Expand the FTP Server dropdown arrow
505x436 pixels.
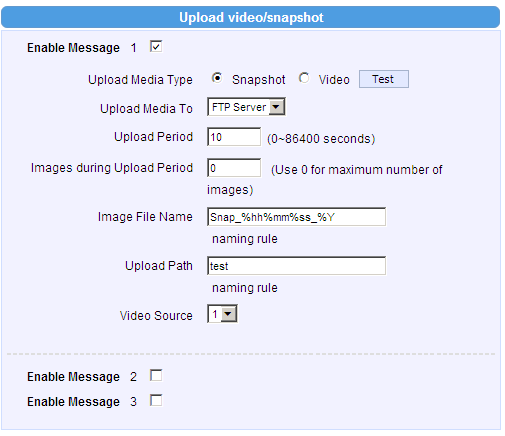coord(276,107)
